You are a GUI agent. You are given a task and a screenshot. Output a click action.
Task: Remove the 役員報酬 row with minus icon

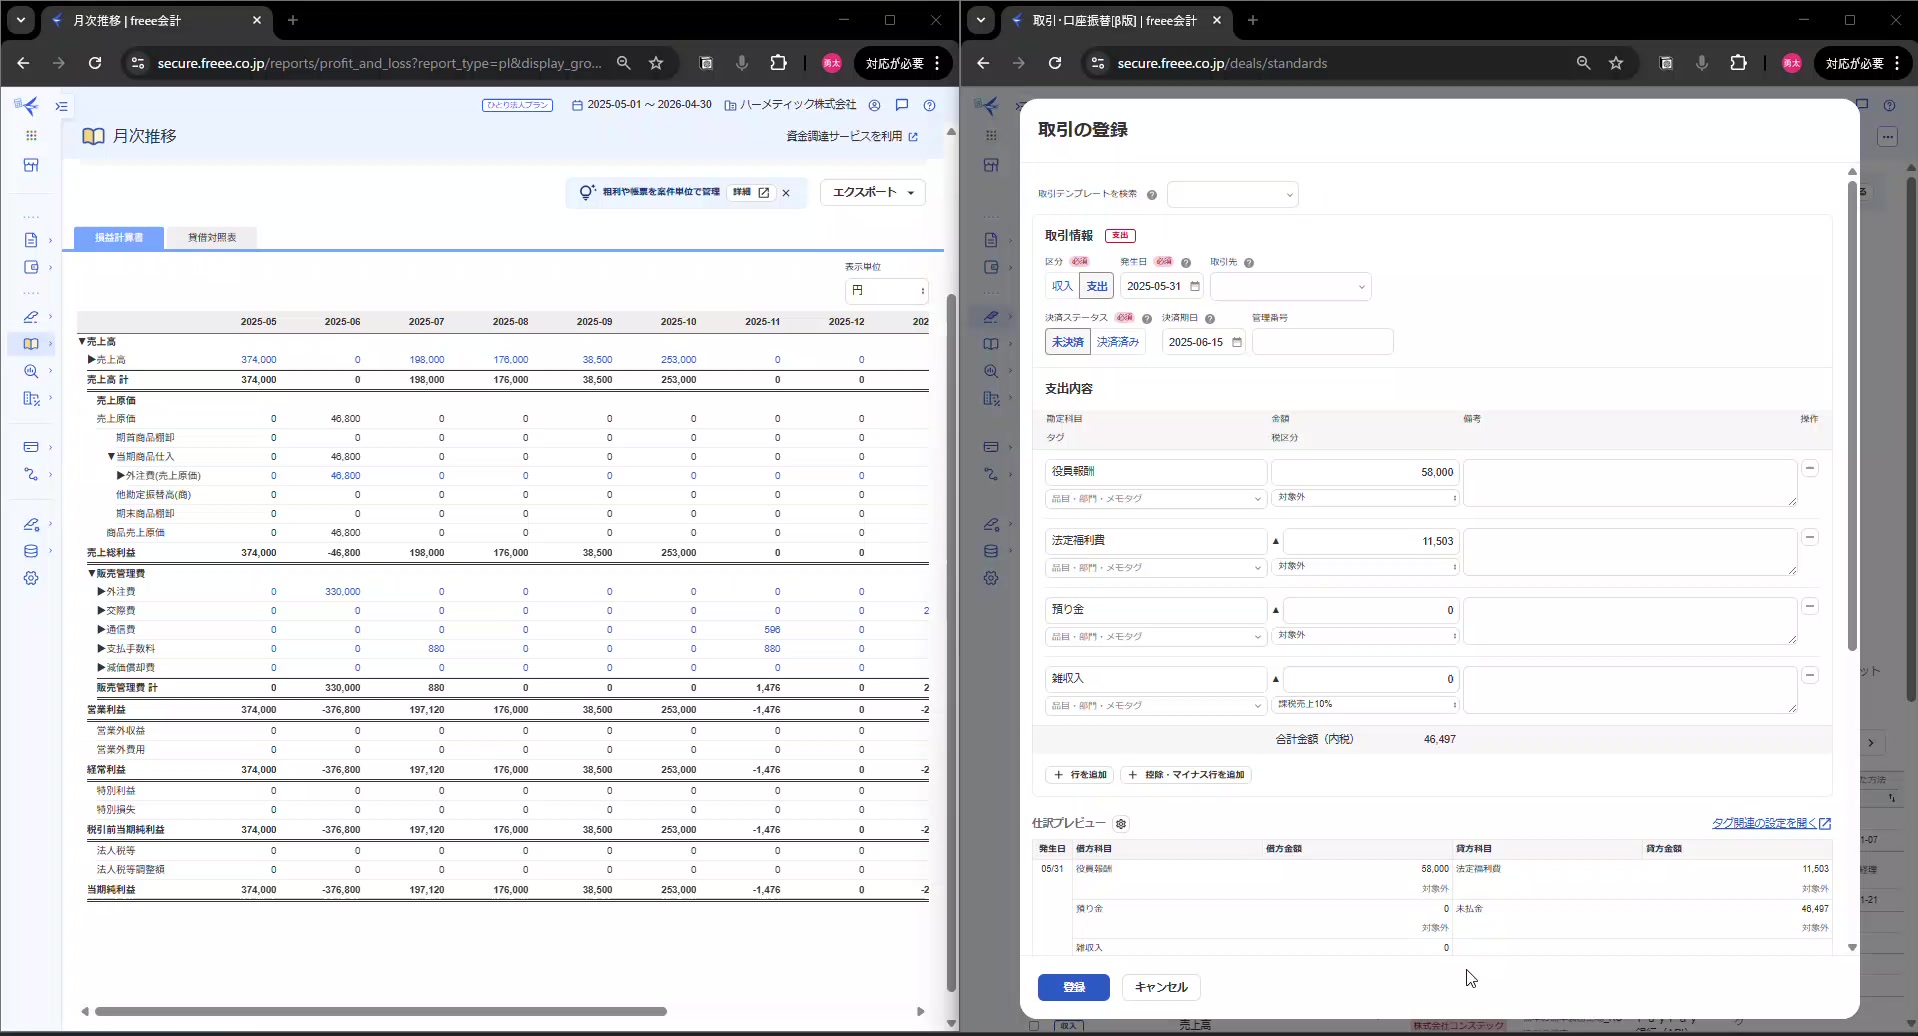point(1810,469)
